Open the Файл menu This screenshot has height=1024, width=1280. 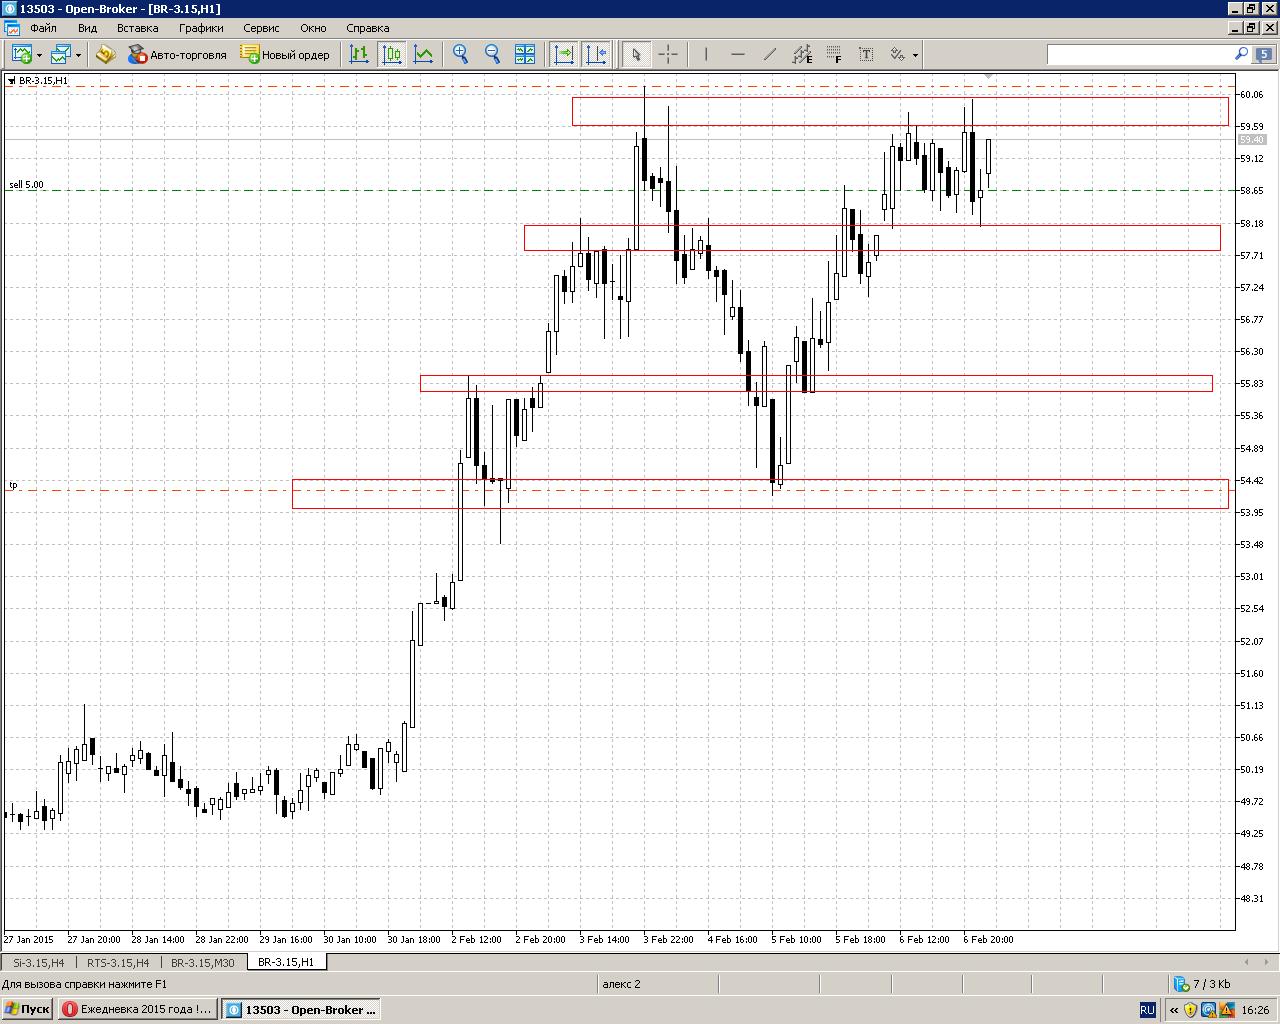click(43, 28)
